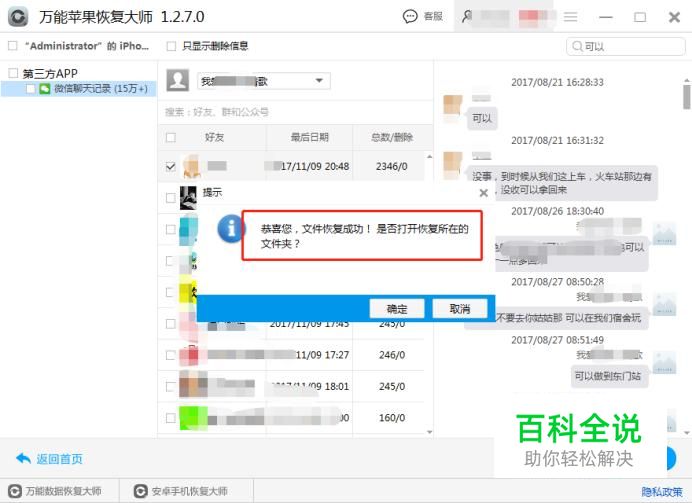The width and height of the screenshot is (692, 503).
Task: Open customer service chat bubble icon
Action: point(410,17)
